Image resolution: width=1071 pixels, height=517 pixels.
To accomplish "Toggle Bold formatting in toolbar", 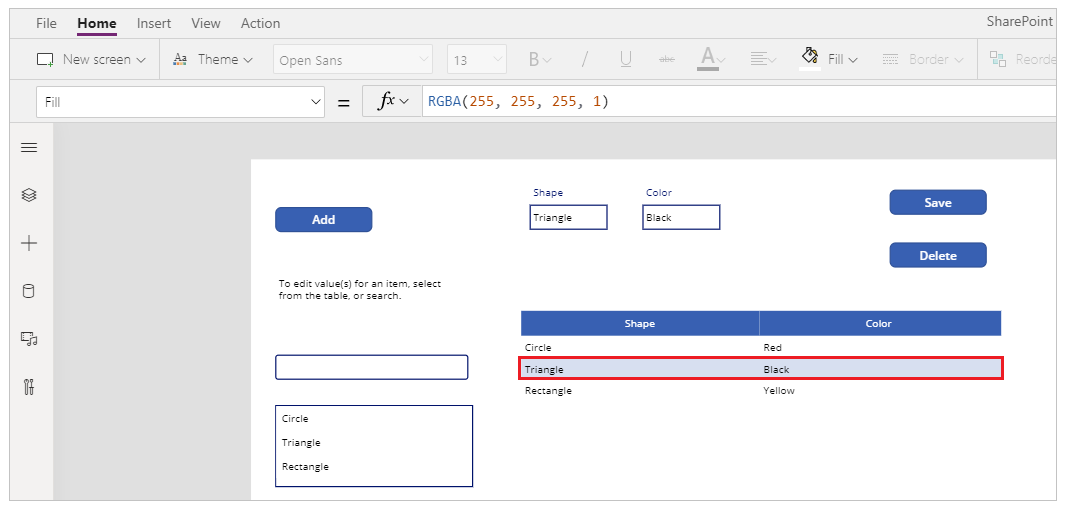I will click(x=534, y=59).
